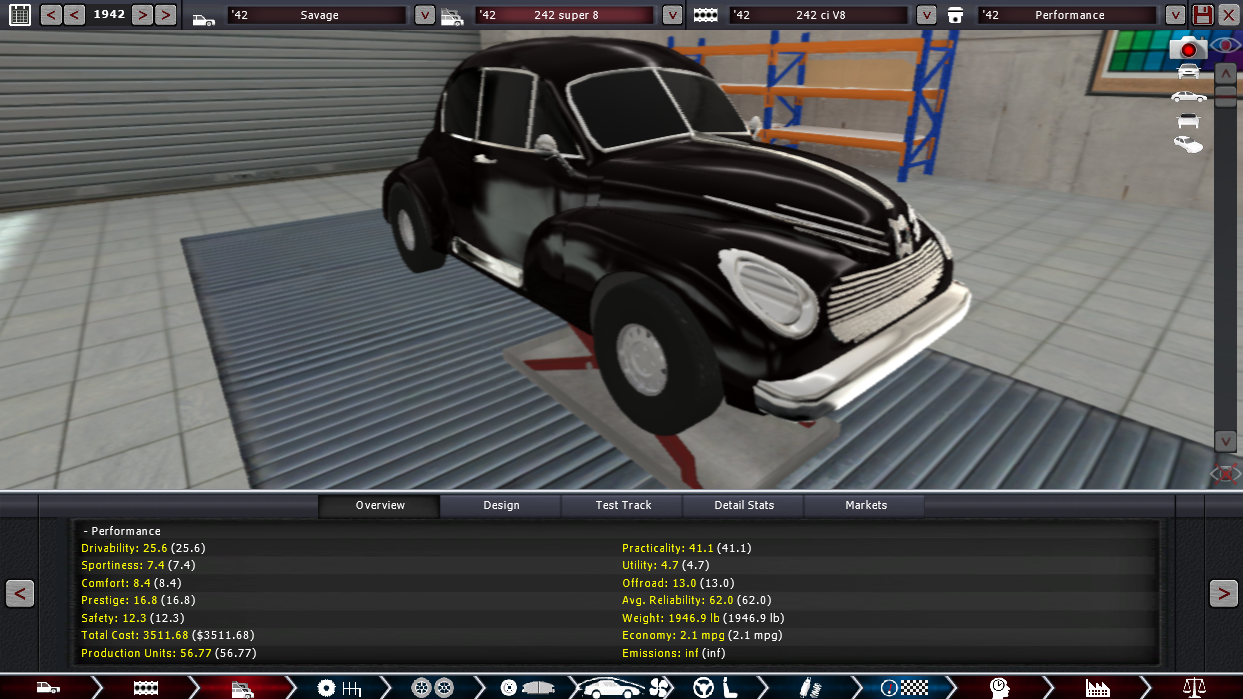This screenshot has height=699, width=1243.
Task: Open the Markets tab
Action: click(865, 505)
